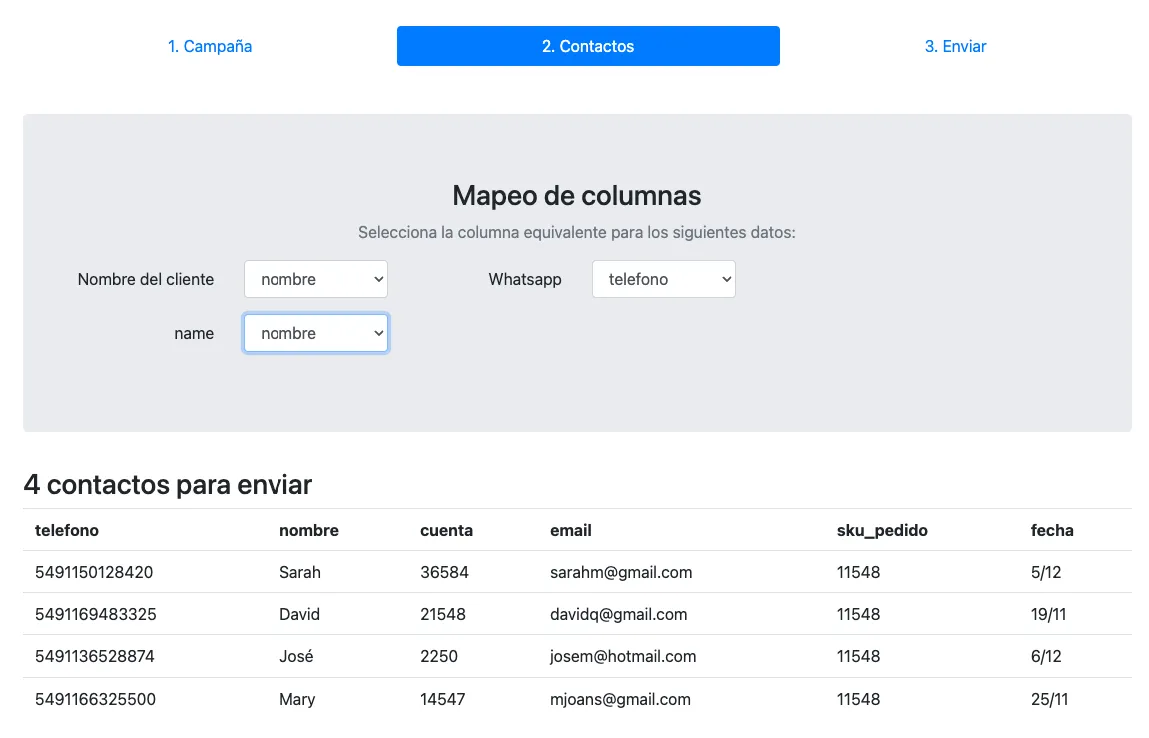
Task: Click the name David in the table
Action: (299, 614)
